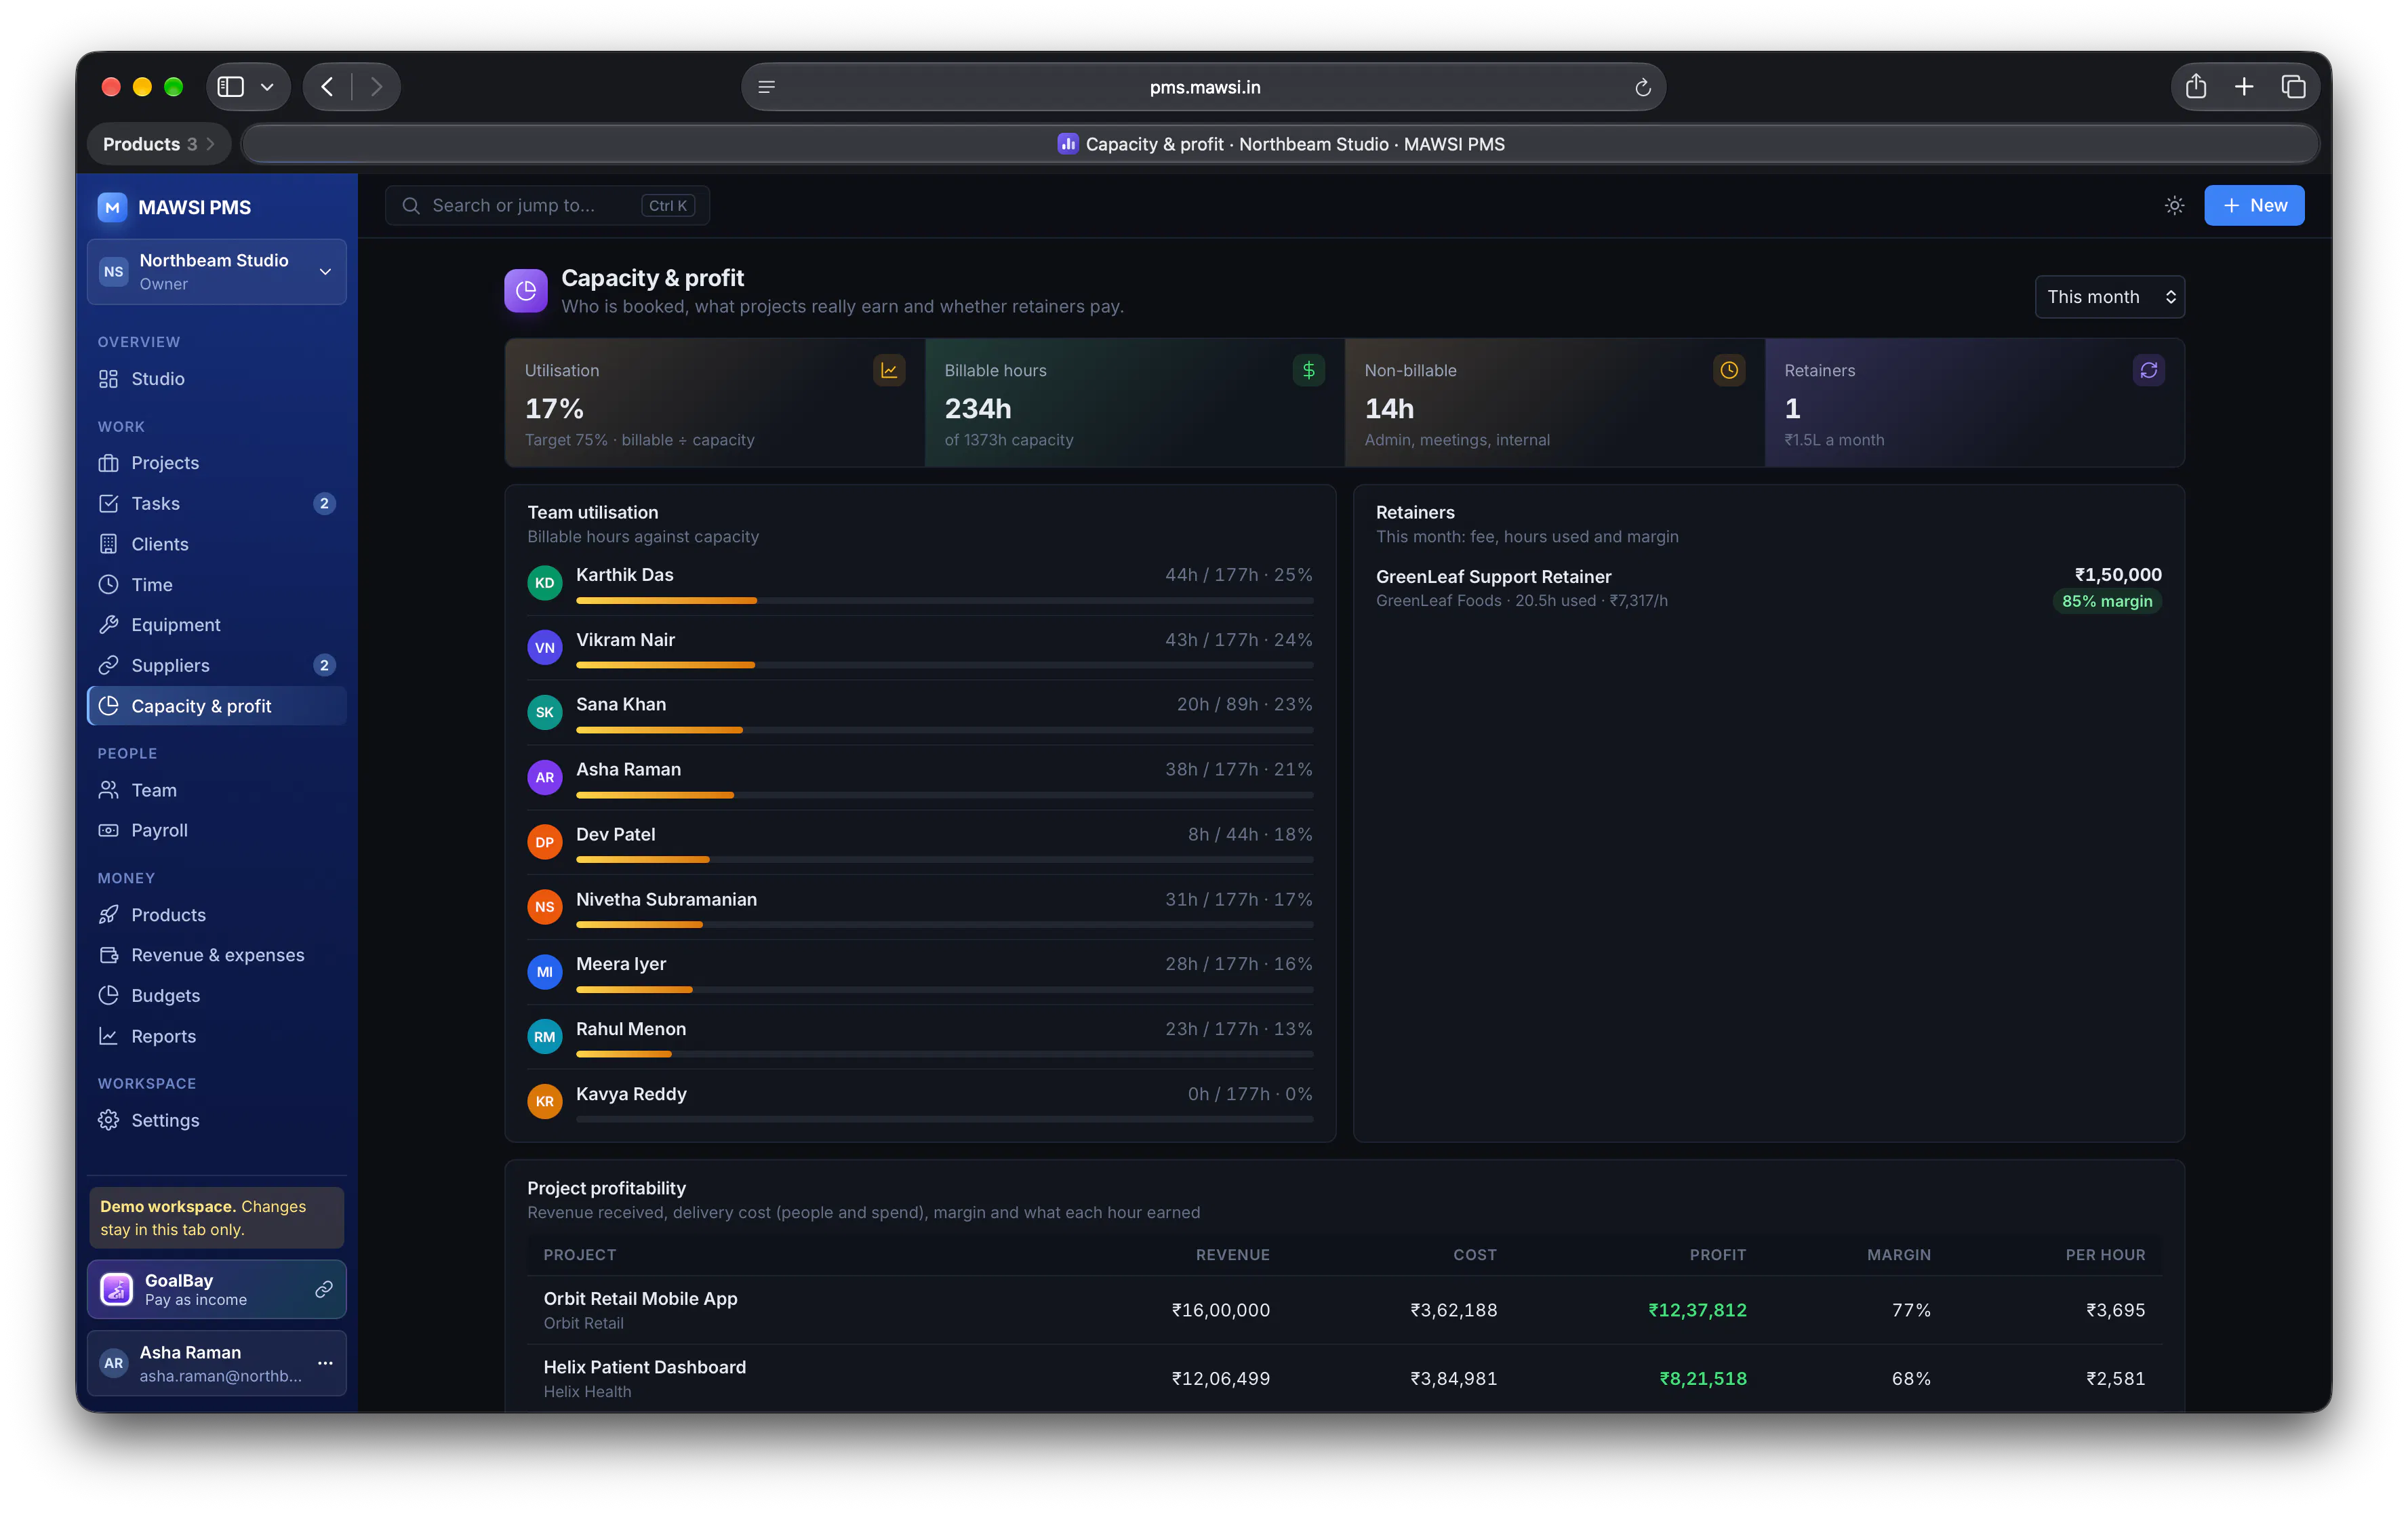Click the pms.mawsi.in address bar
Viewport: 2408px width, 1513px height.
point(1203,87)
